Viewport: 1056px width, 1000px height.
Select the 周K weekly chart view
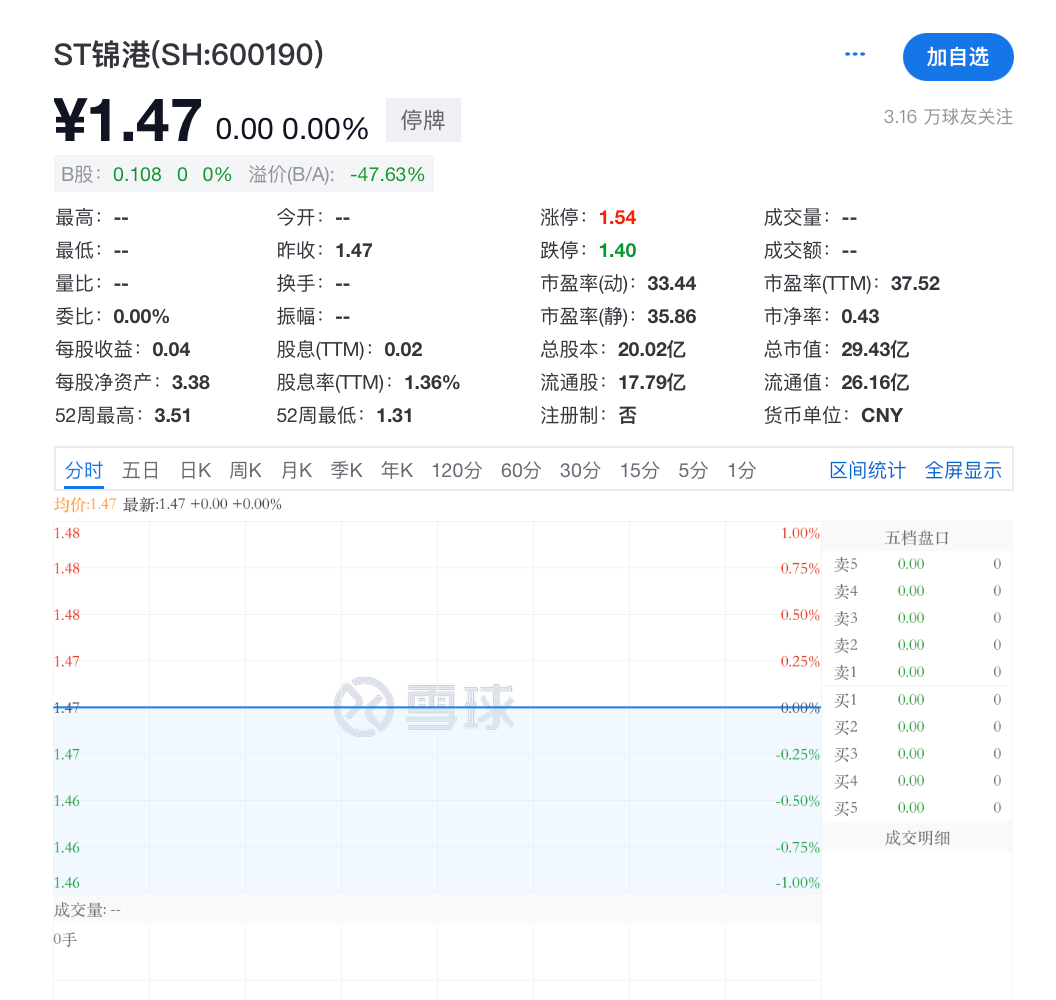click(244, 470)
